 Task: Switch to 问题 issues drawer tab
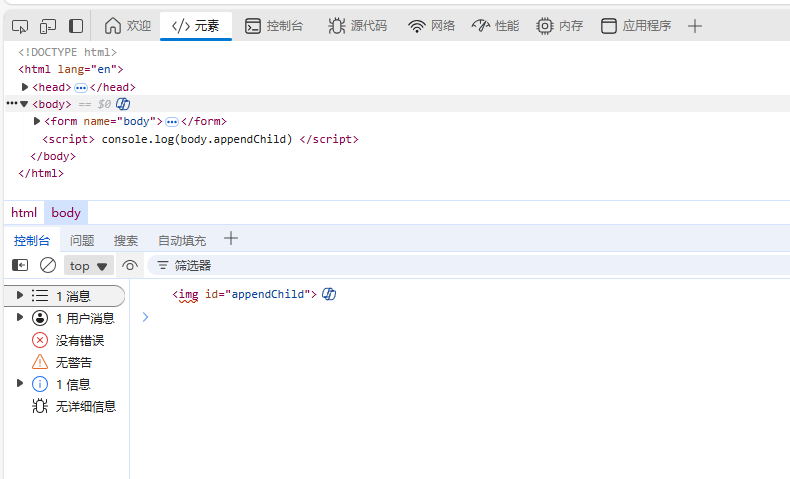click(82, 241)
